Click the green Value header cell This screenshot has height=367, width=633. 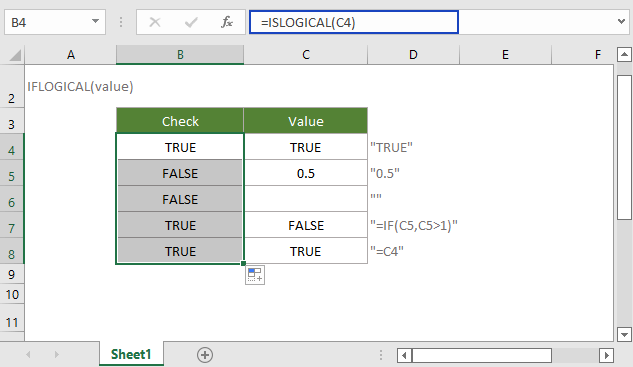click(x=306, y=121)
